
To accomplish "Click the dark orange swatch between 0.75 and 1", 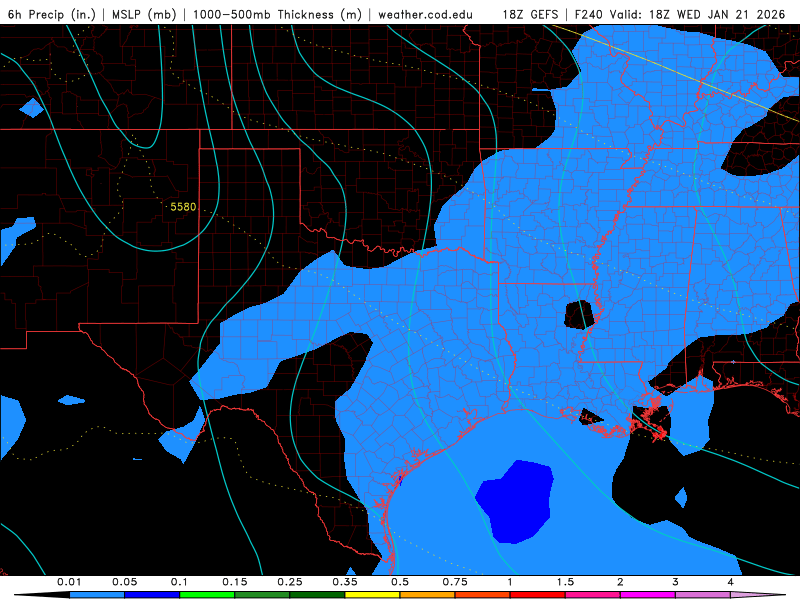I will pos(483,595).
